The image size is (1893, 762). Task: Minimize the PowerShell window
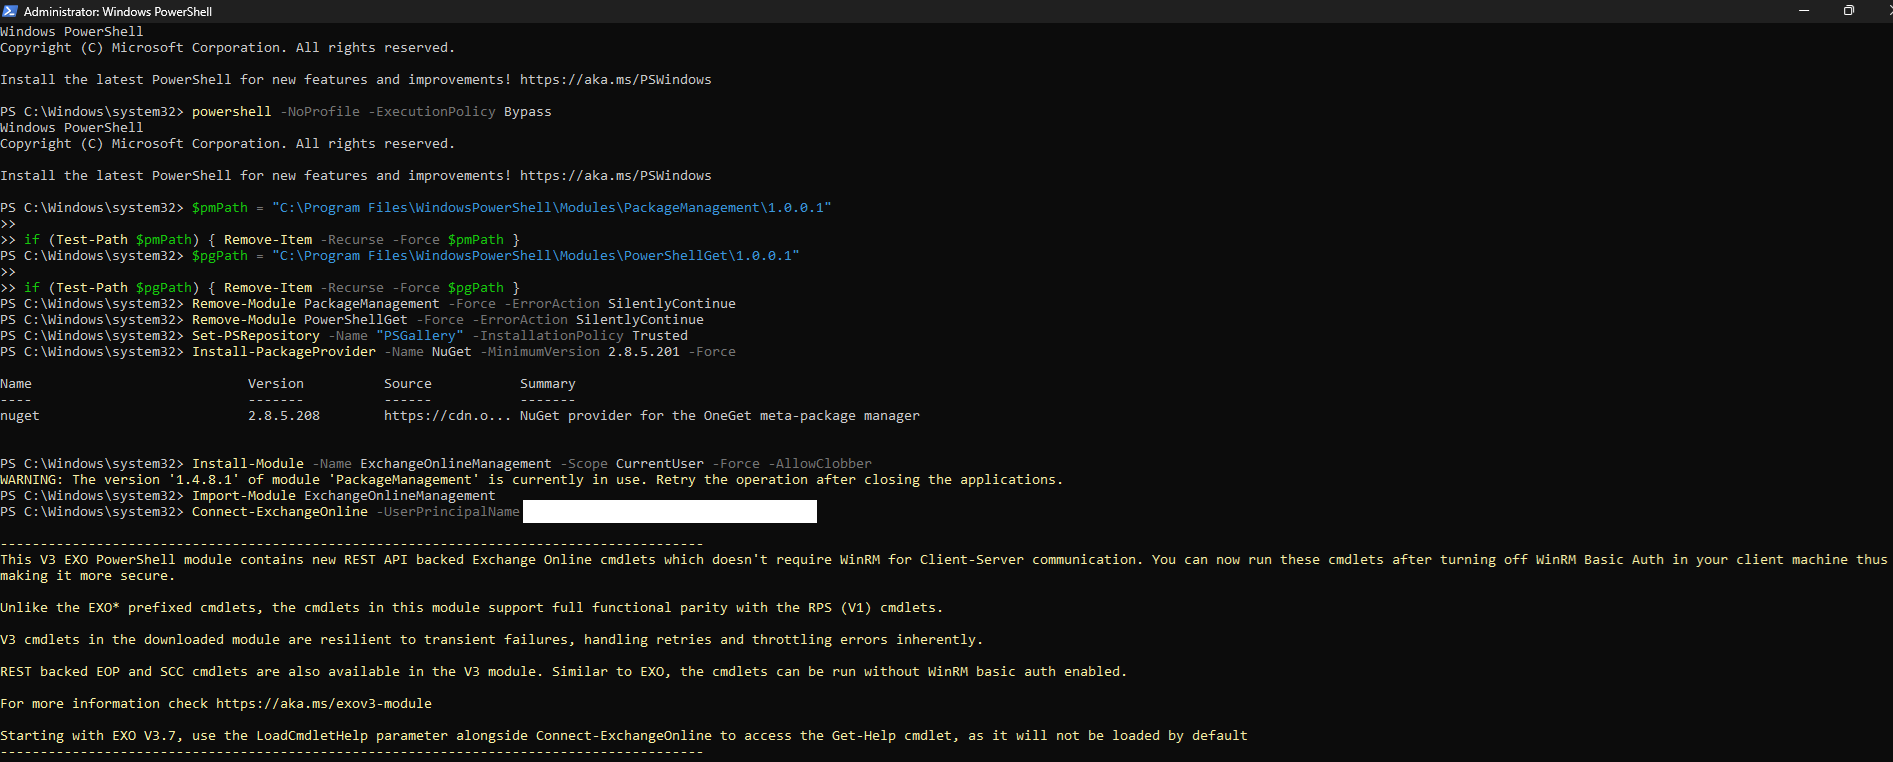tap(1804, 11)
